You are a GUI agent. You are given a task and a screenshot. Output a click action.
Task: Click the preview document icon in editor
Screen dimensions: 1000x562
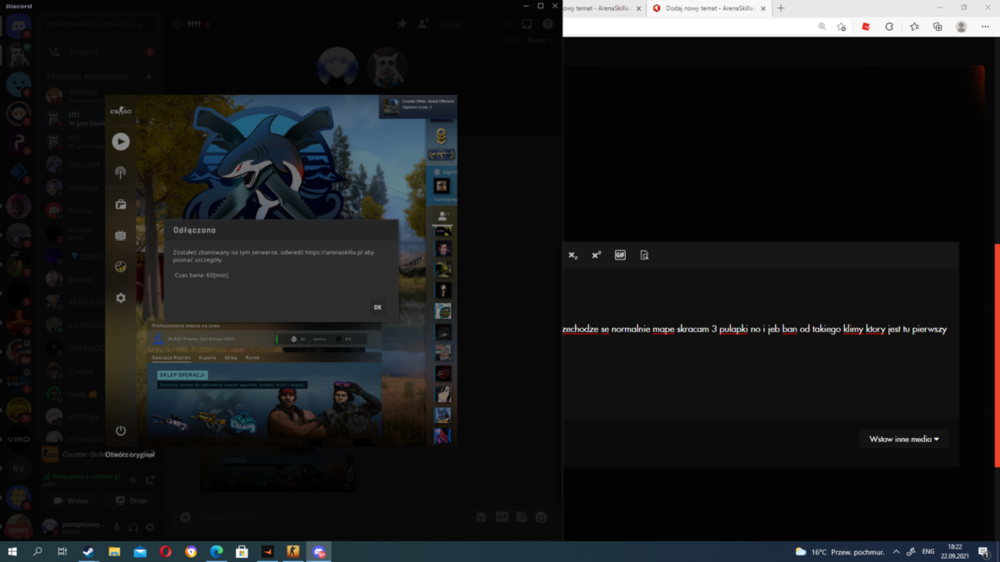(644, 255)
